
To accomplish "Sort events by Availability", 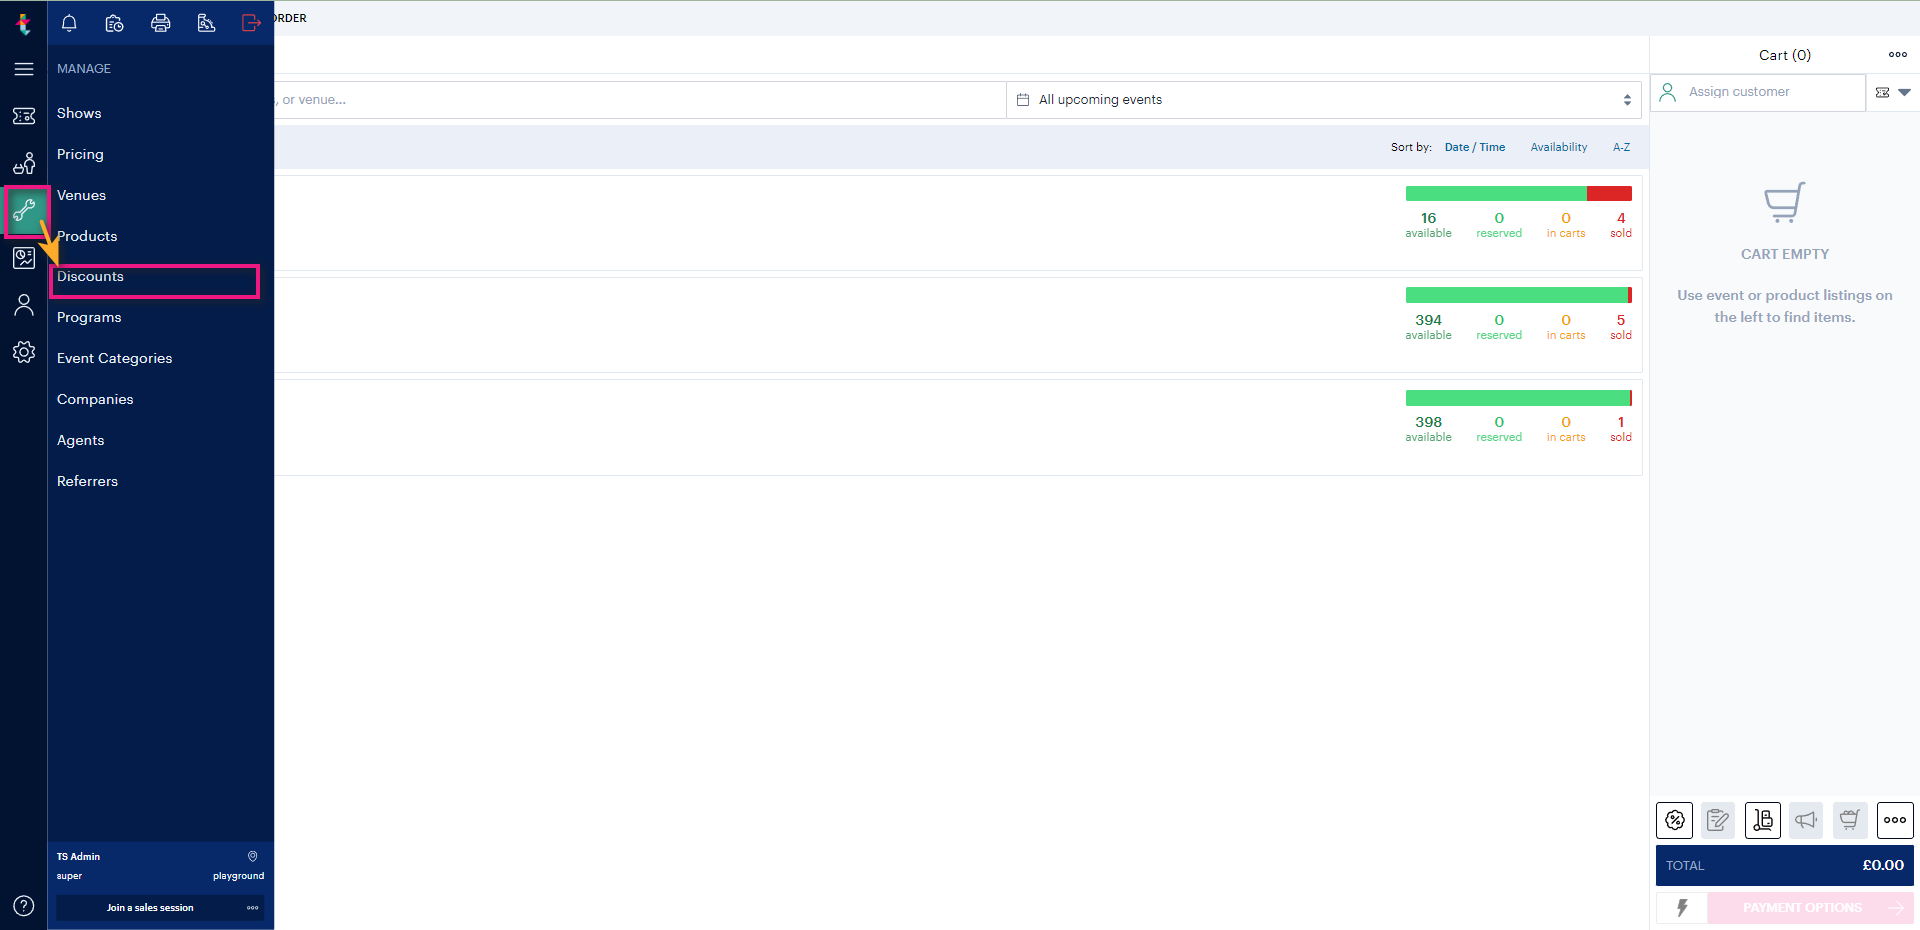I will click(x=1558, y=147).
